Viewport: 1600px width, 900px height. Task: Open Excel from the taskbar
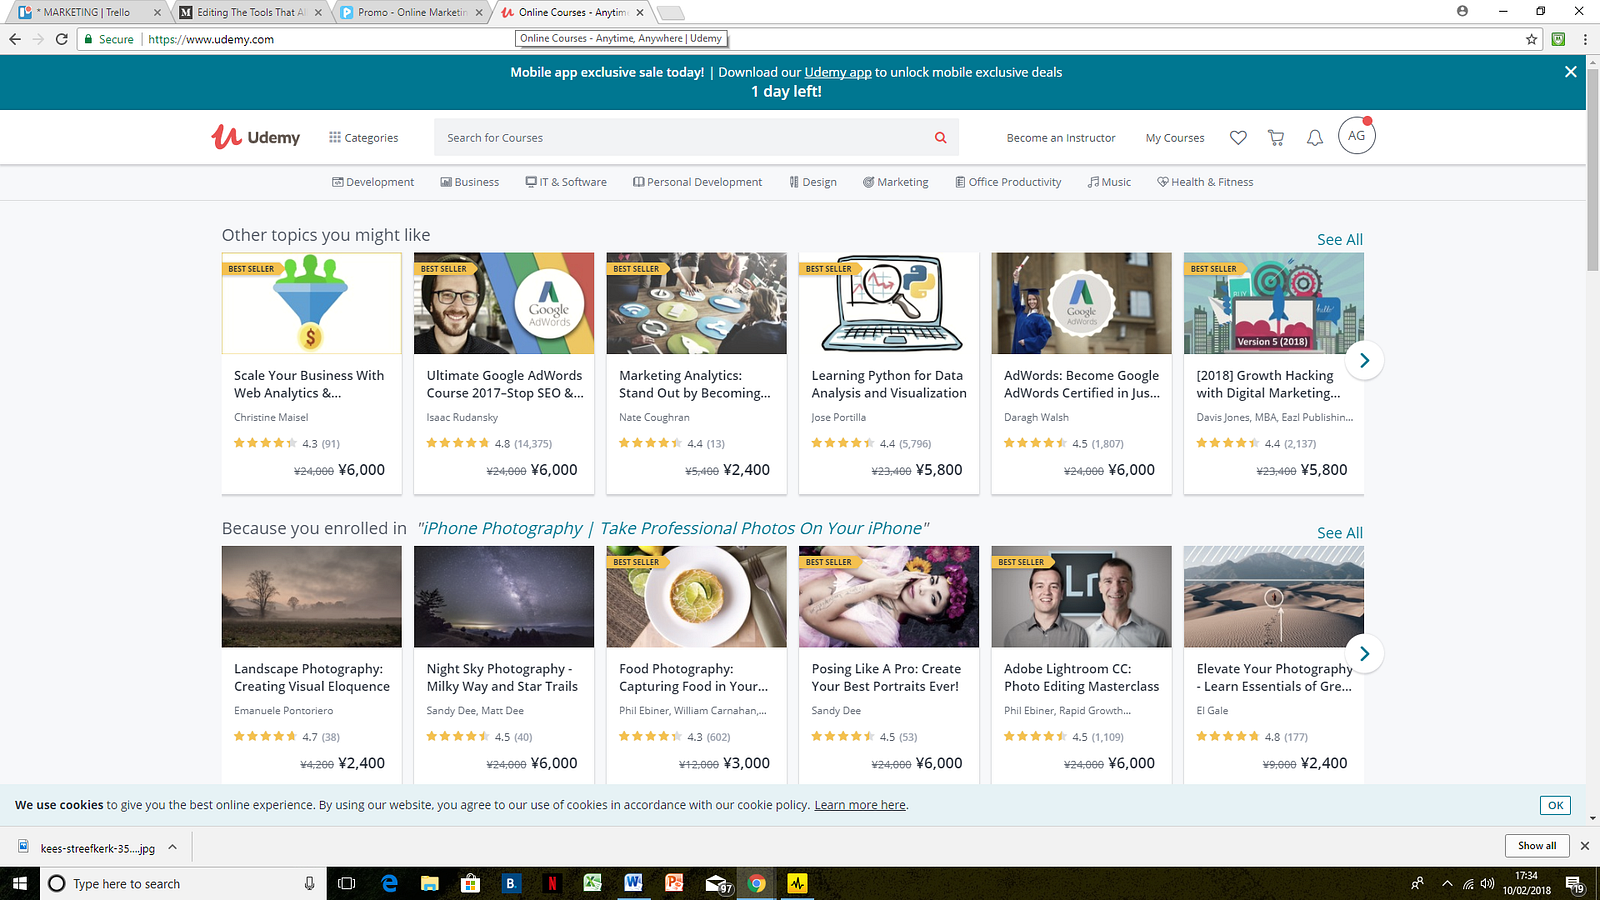[592, 883]
